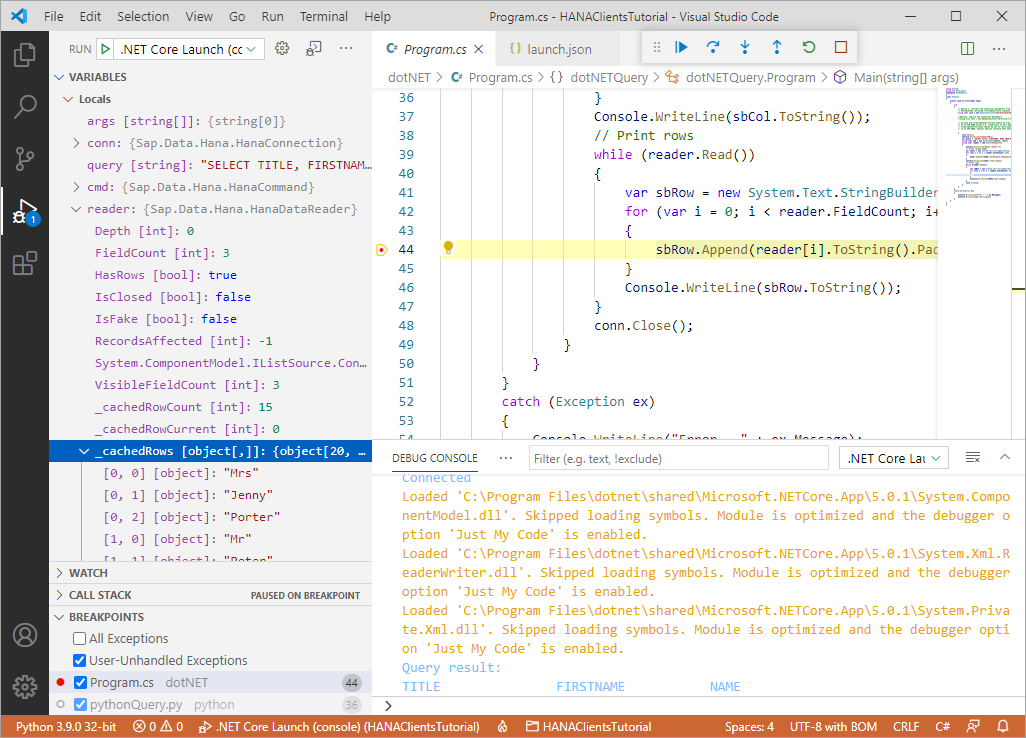Click the notifications bell in status bar
Viewport: 1026px width, 738px height.
click(x=1002, y=726)
